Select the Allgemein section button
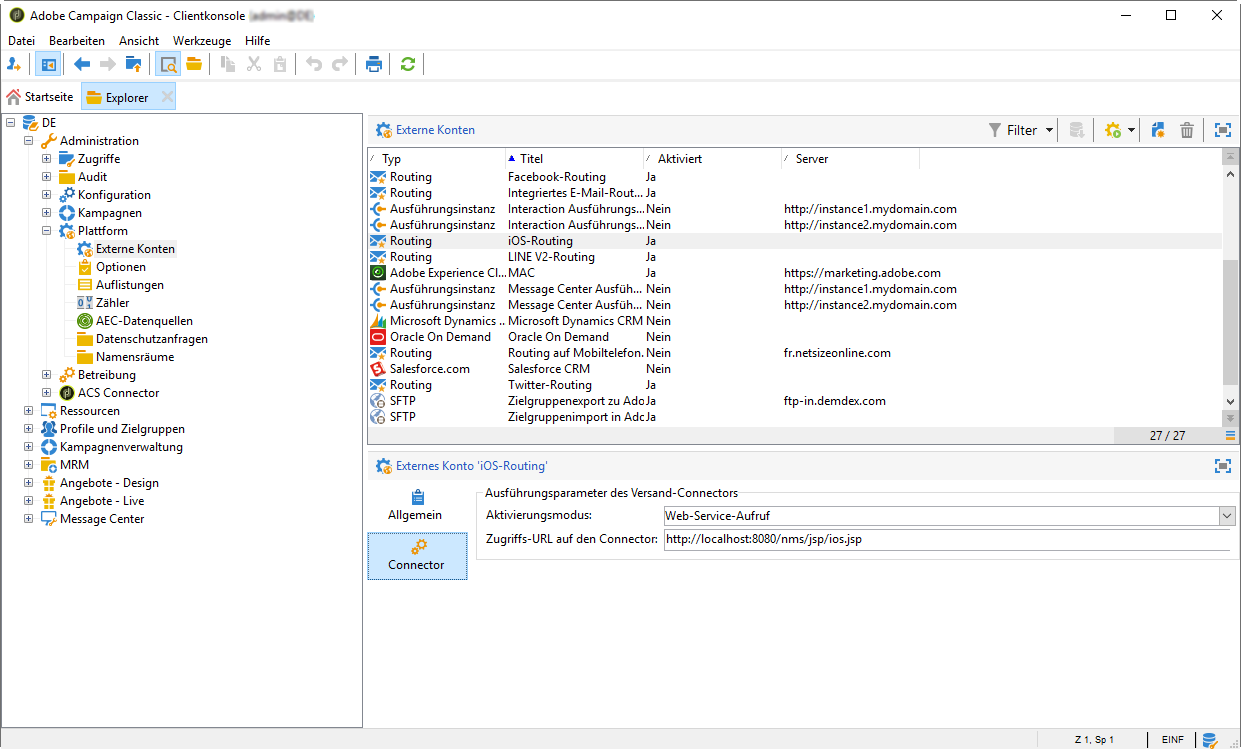Screen dimensions: 1241x749 (415, 505)
